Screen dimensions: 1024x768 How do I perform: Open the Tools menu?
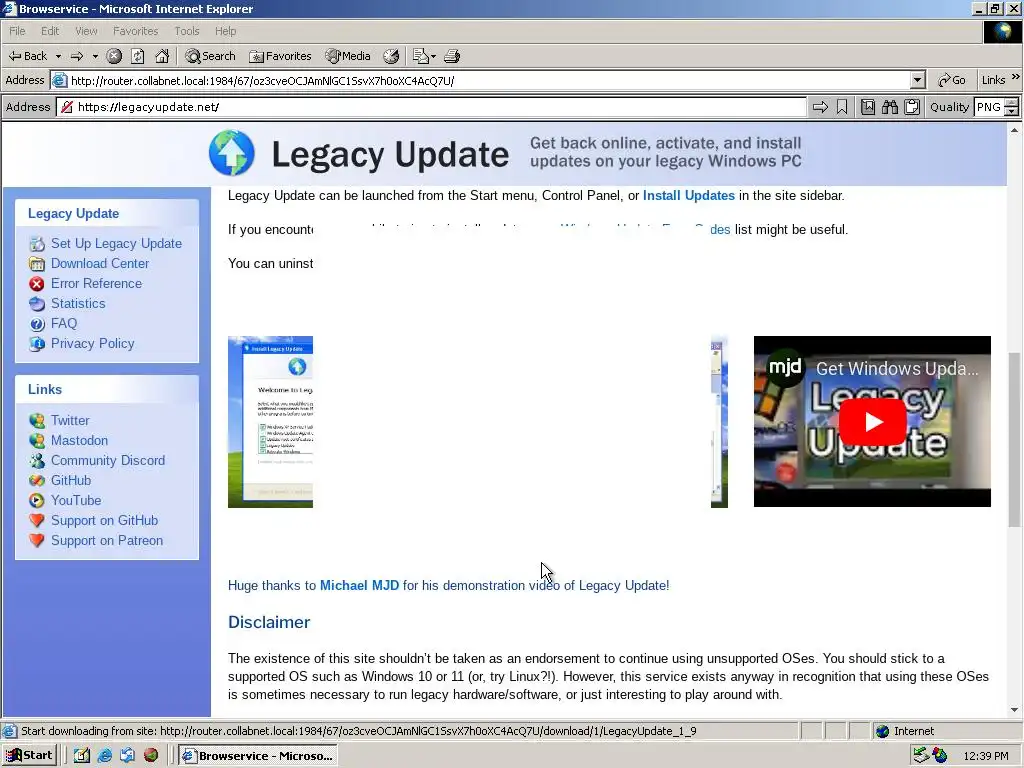point(187,31)
